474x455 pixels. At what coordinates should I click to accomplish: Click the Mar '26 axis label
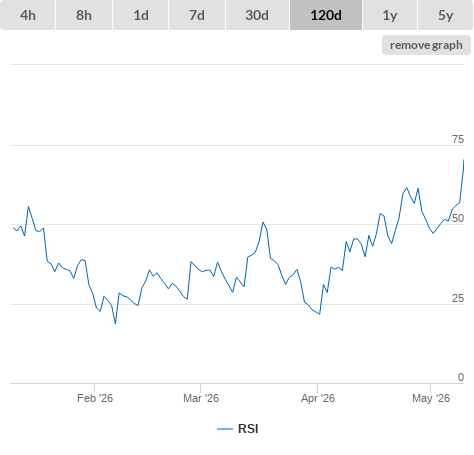tap(201, 398)
